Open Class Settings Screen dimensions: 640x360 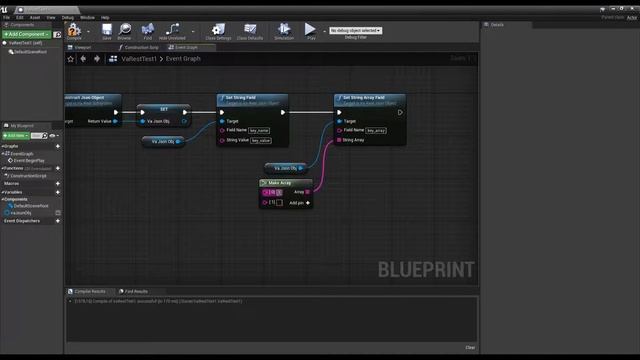click(x=218, y=31)
